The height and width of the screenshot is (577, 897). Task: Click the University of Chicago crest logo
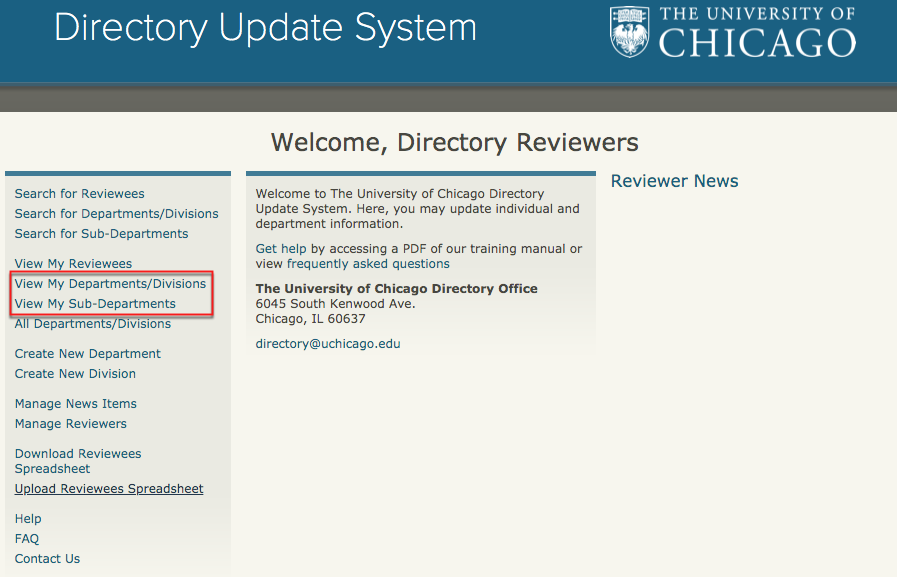pos(629,32)
